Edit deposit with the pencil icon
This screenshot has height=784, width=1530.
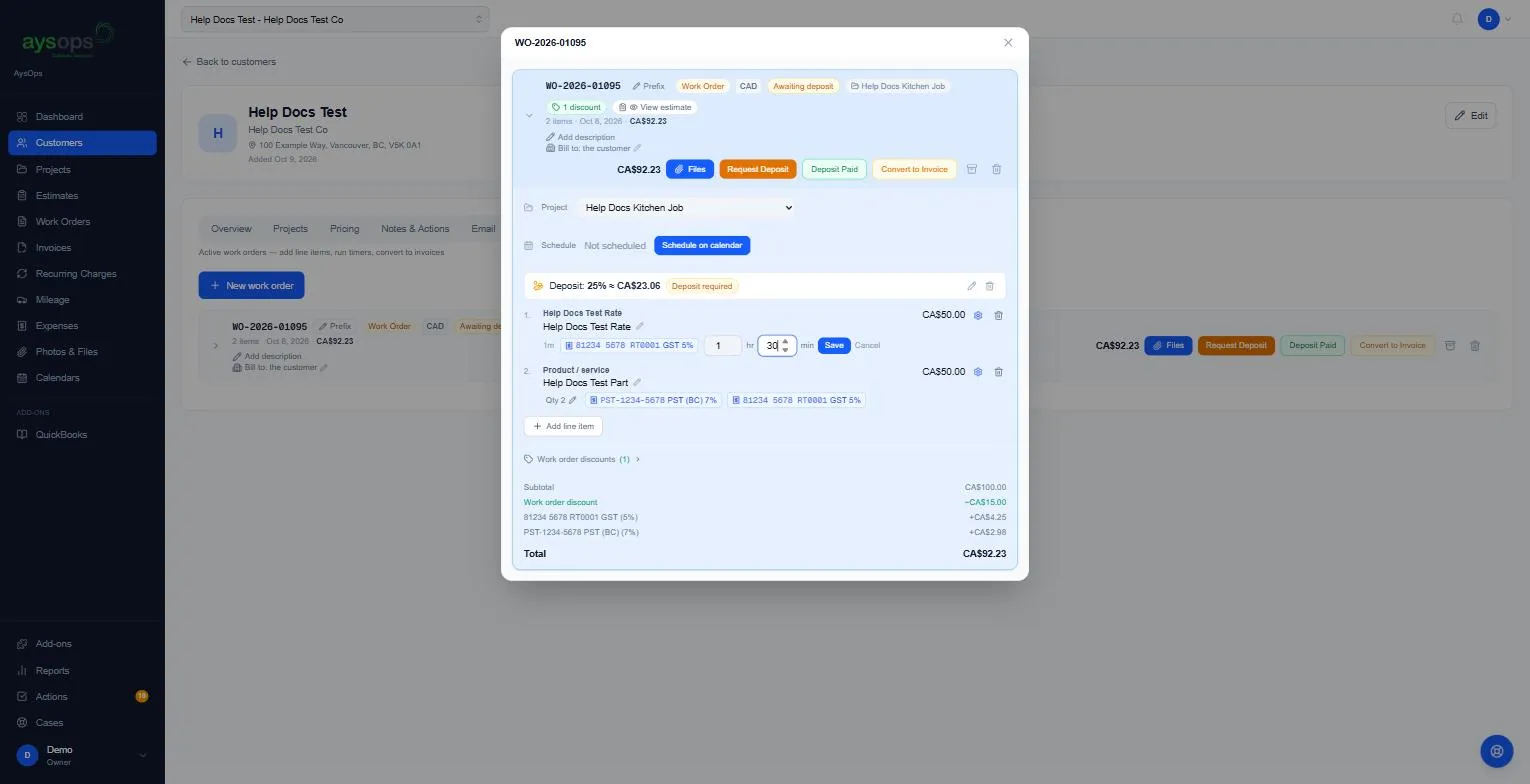tap(971, 286)
